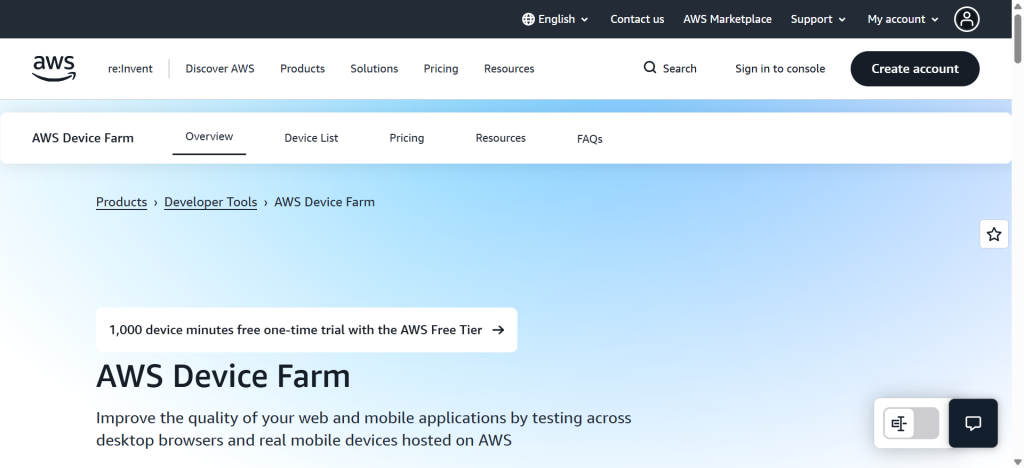Click the AWS Device Farm main heading

click(223, 376)
